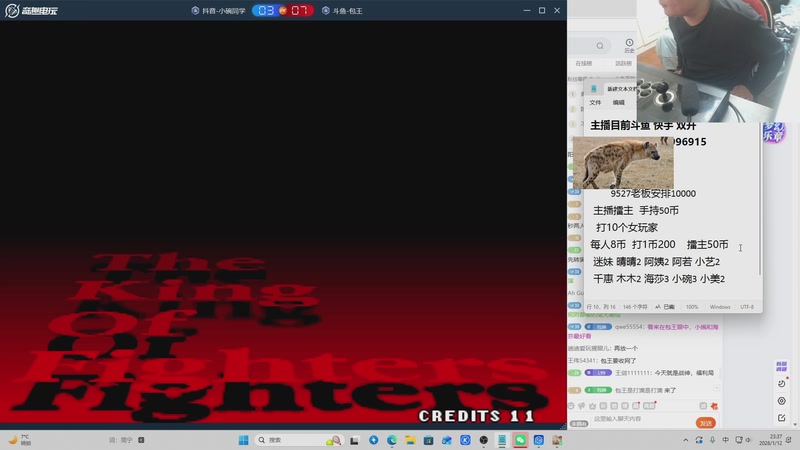Open the 100% zoom status in Notepad
This screenshot has width=800, height=450.
click(692, 307)
